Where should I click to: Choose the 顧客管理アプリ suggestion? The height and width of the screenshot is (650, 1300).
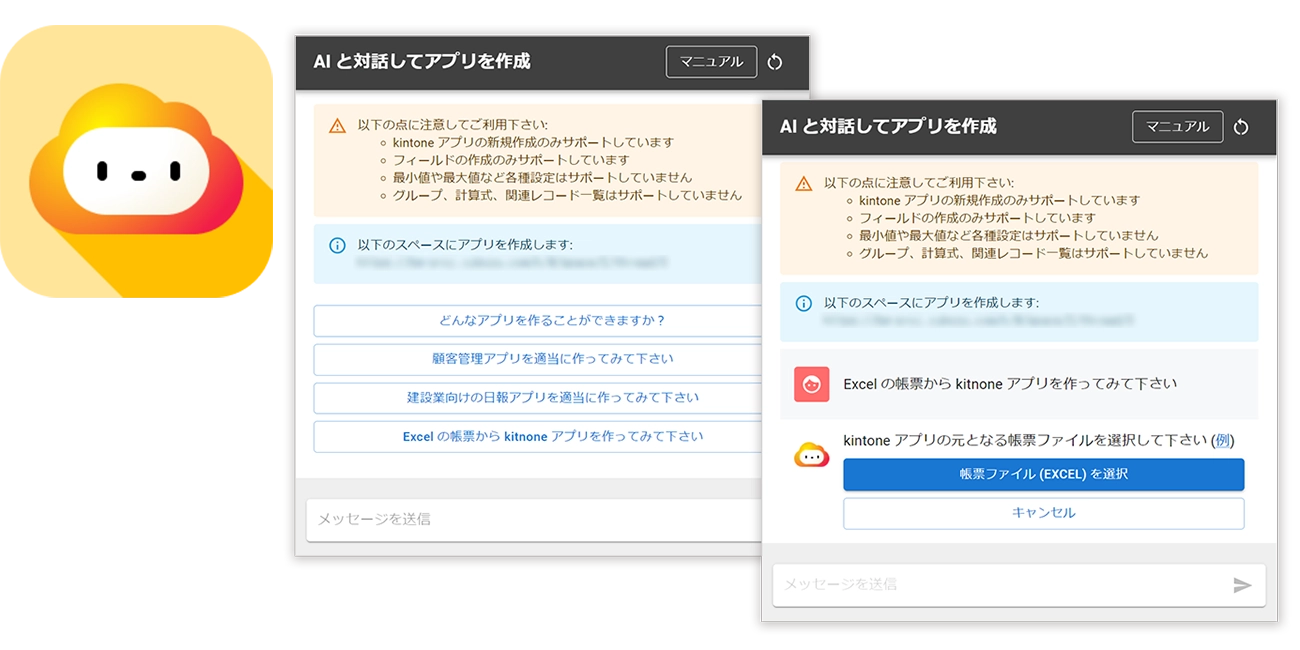540,359
